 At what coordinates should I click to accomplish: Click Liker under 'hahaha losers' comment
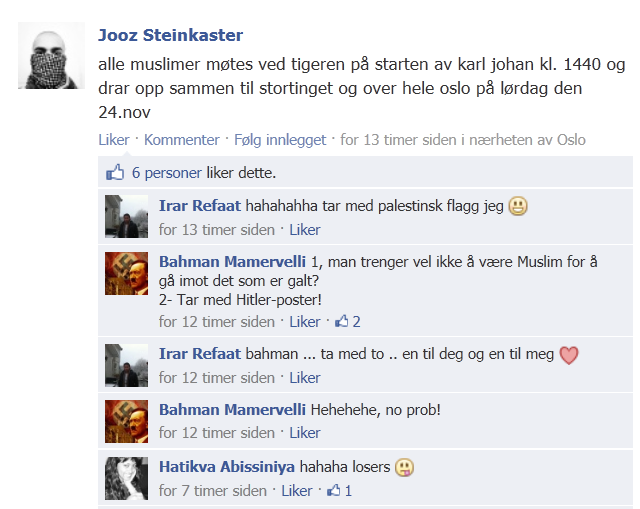(297, 491)
